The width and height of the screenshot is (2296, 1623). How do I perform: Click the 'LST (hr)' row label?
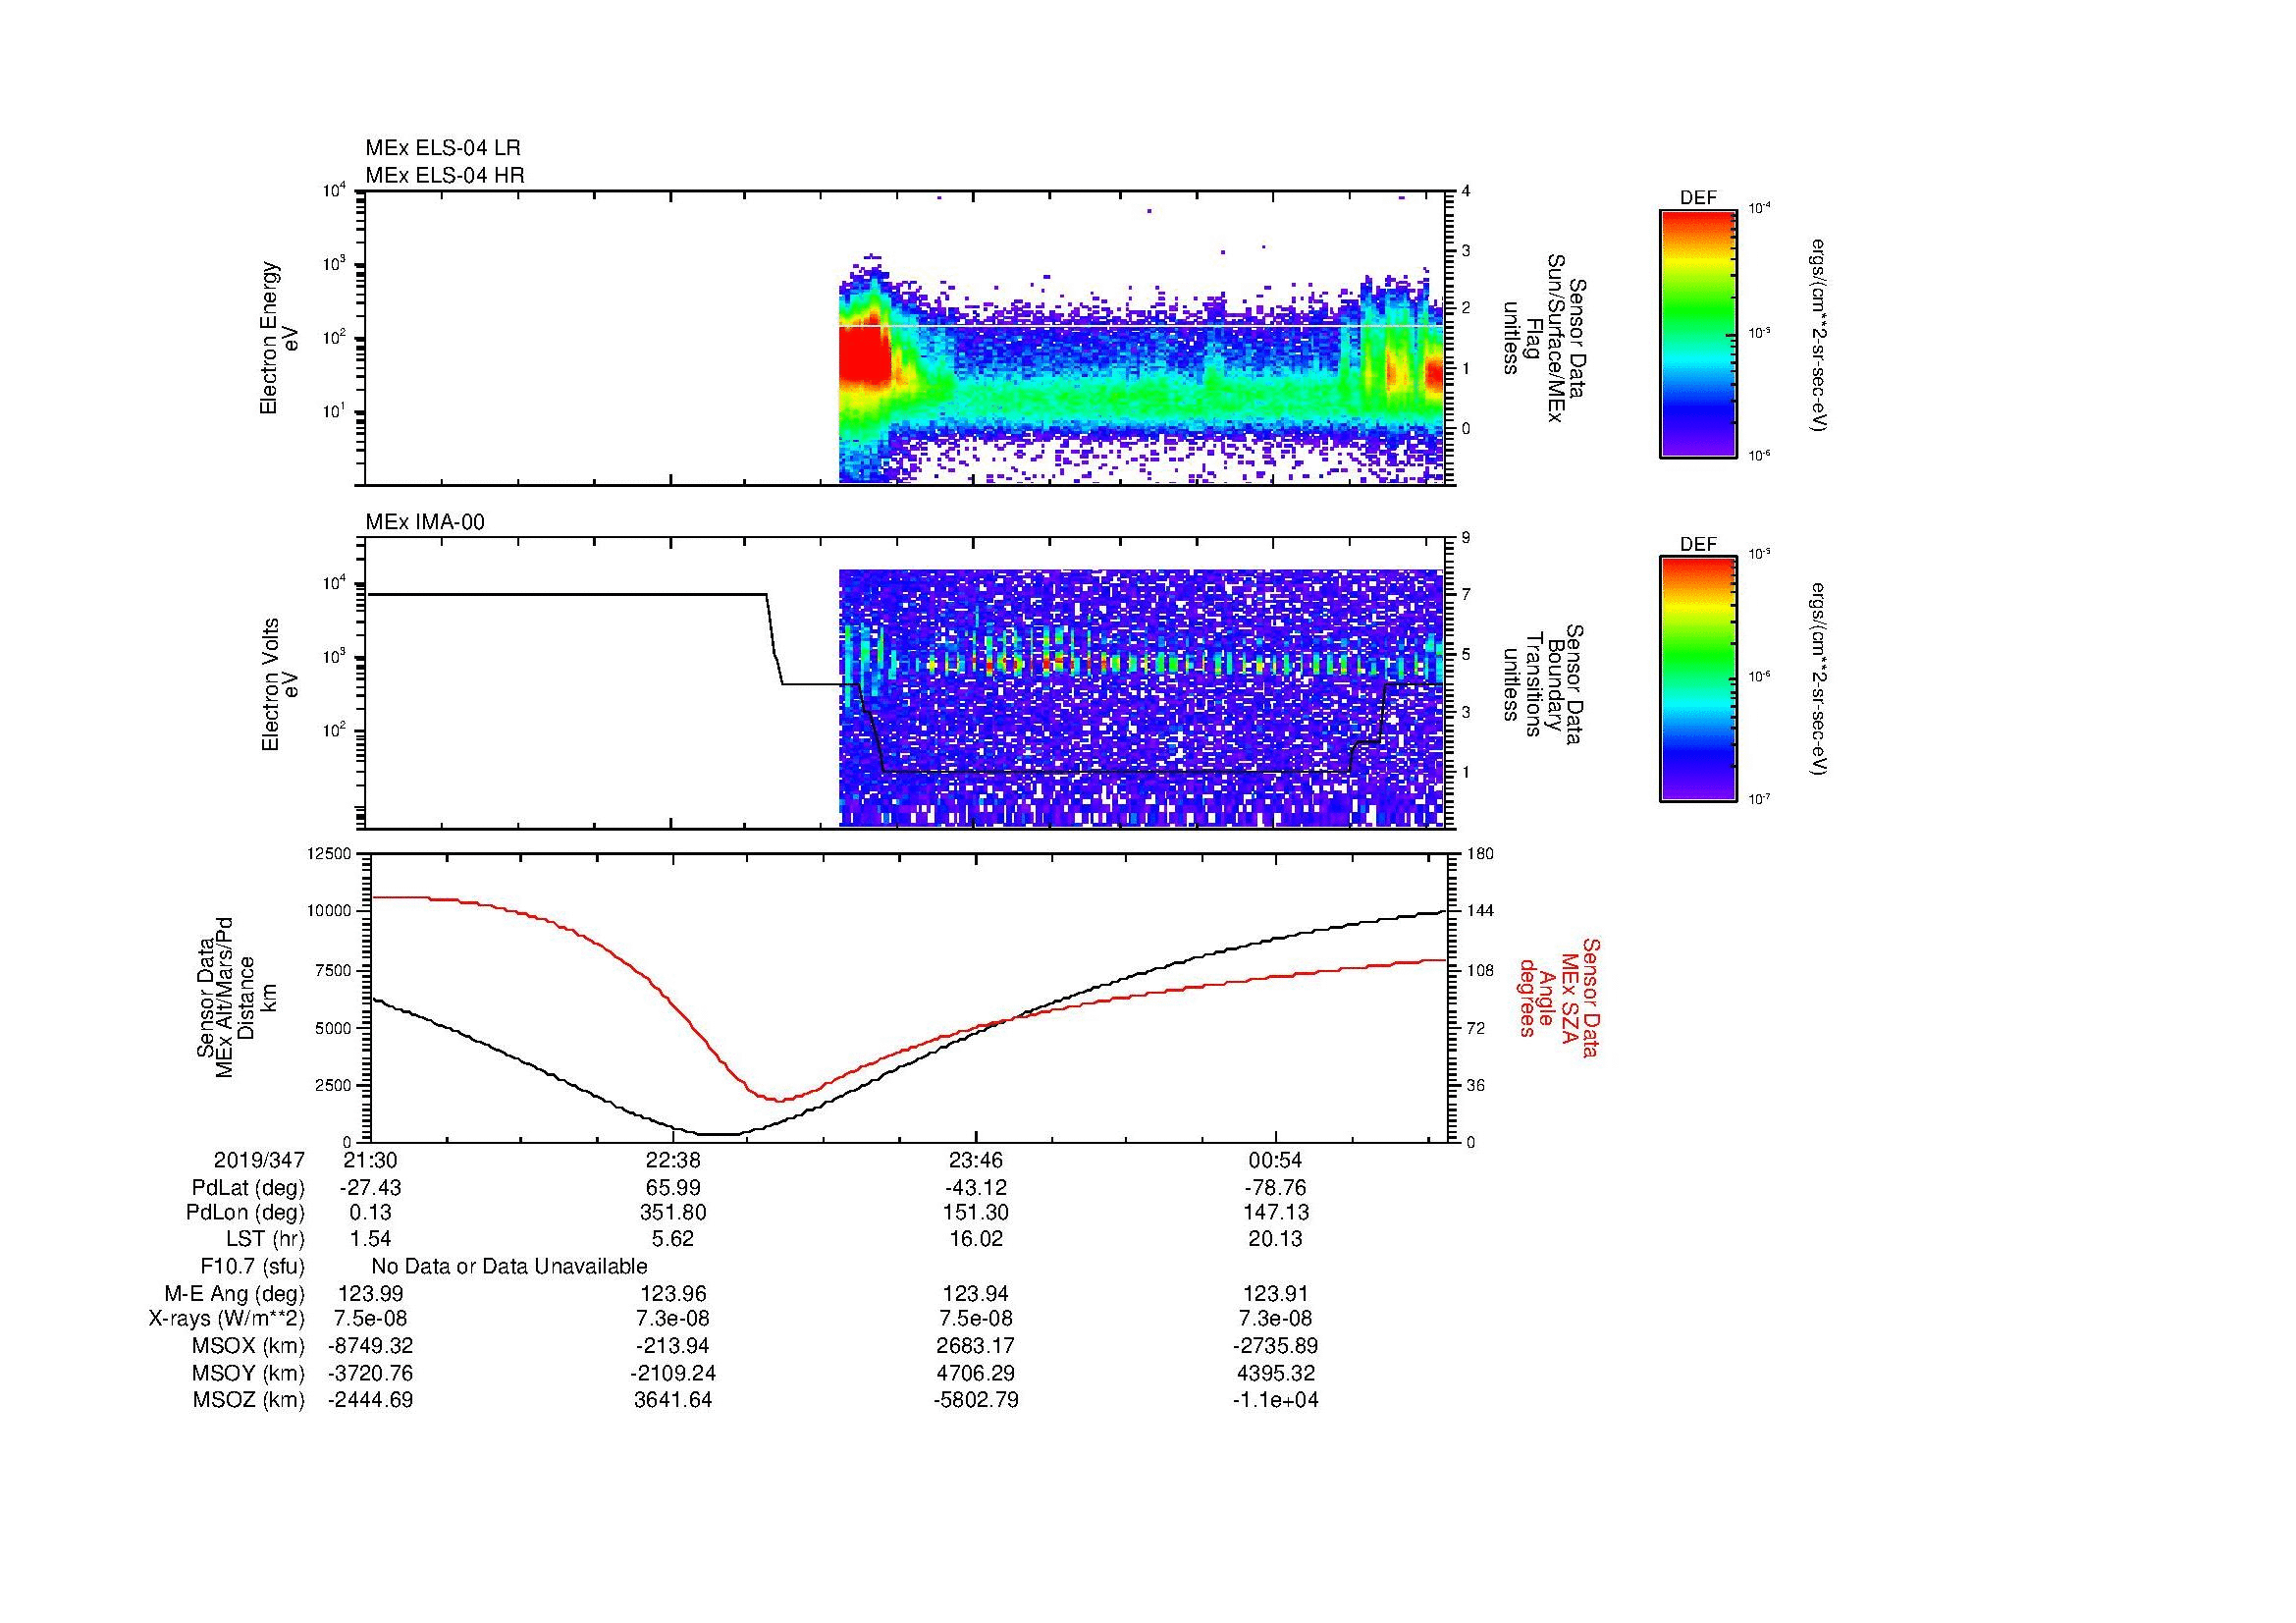265,1240
